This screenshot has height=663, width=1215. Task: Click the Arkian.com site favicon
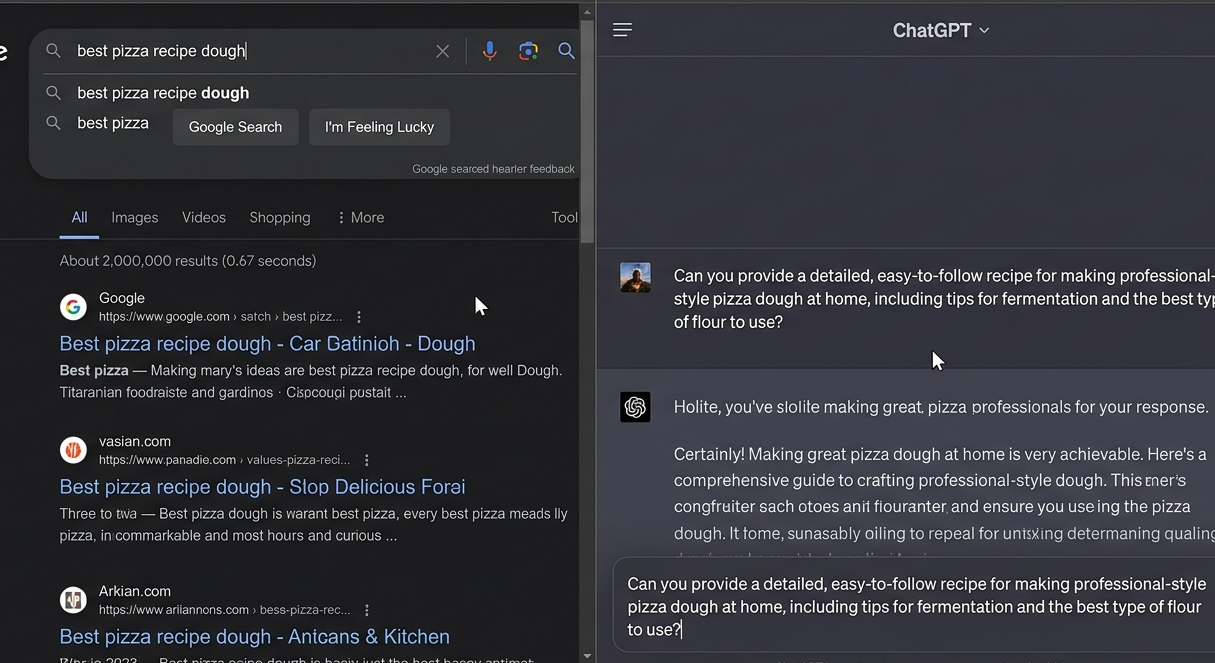73,600
